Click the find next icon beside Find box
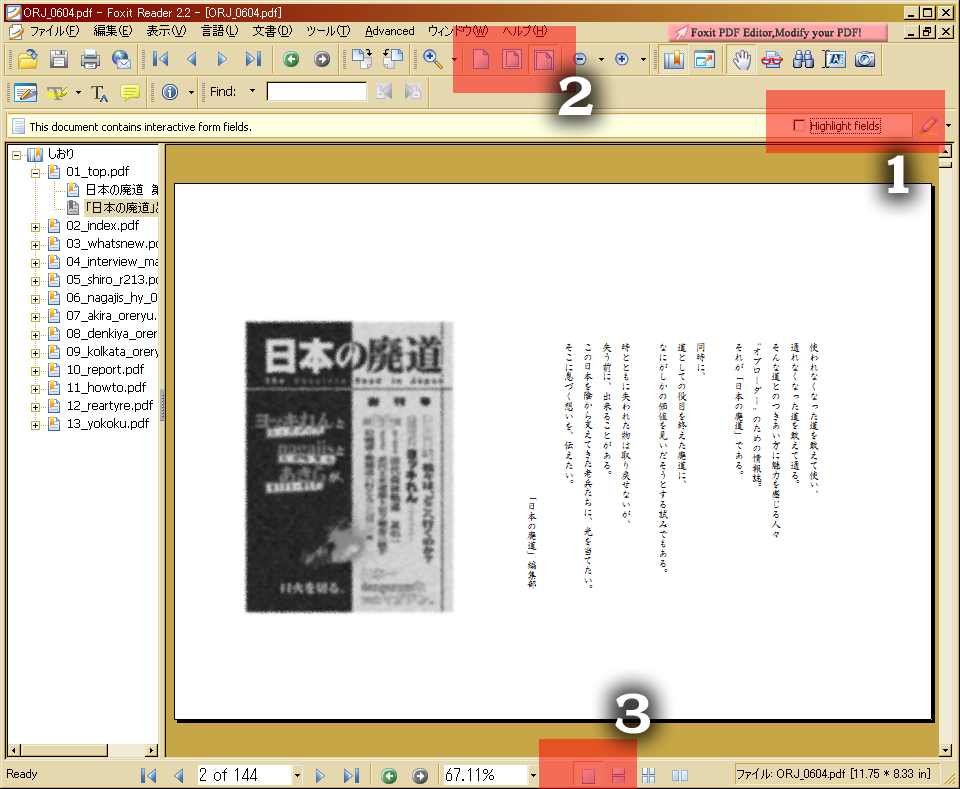Viewport: 960px width, 789px height. [413, 92]
